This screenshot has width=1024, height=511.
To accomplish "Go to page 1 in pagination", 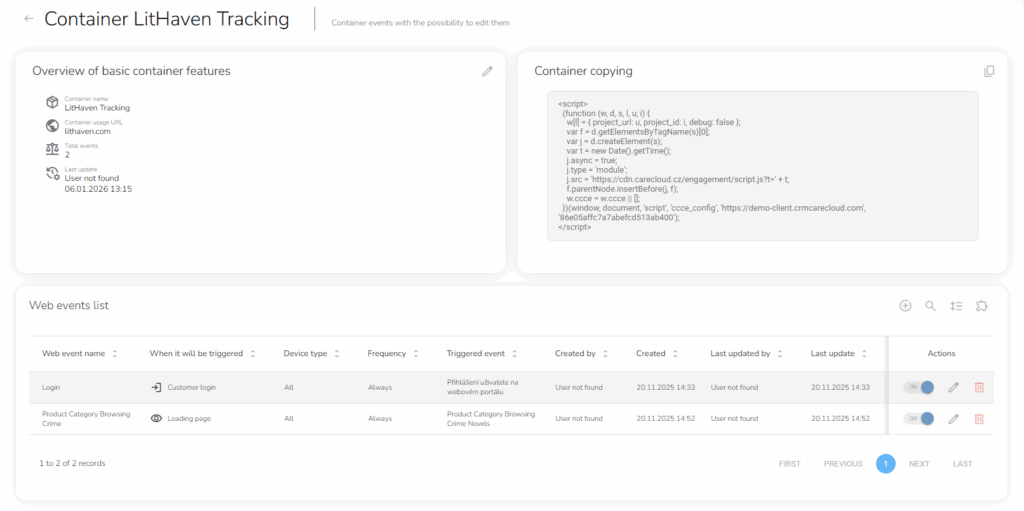I will (x=885, y=464).
